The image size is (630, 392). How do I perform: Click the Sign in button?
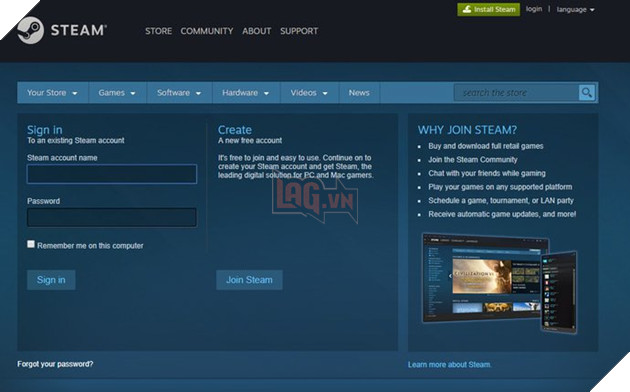(51, 280)
